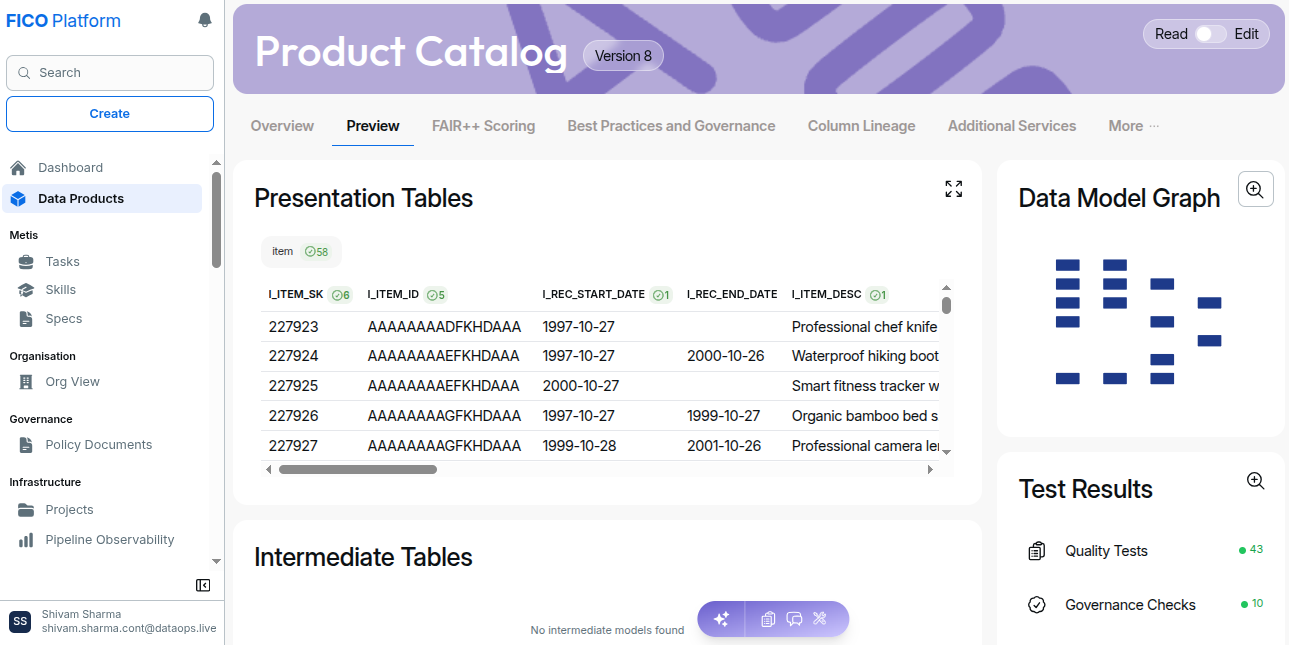Zoom into the Data Model Graph

(x=1255, y=189)
